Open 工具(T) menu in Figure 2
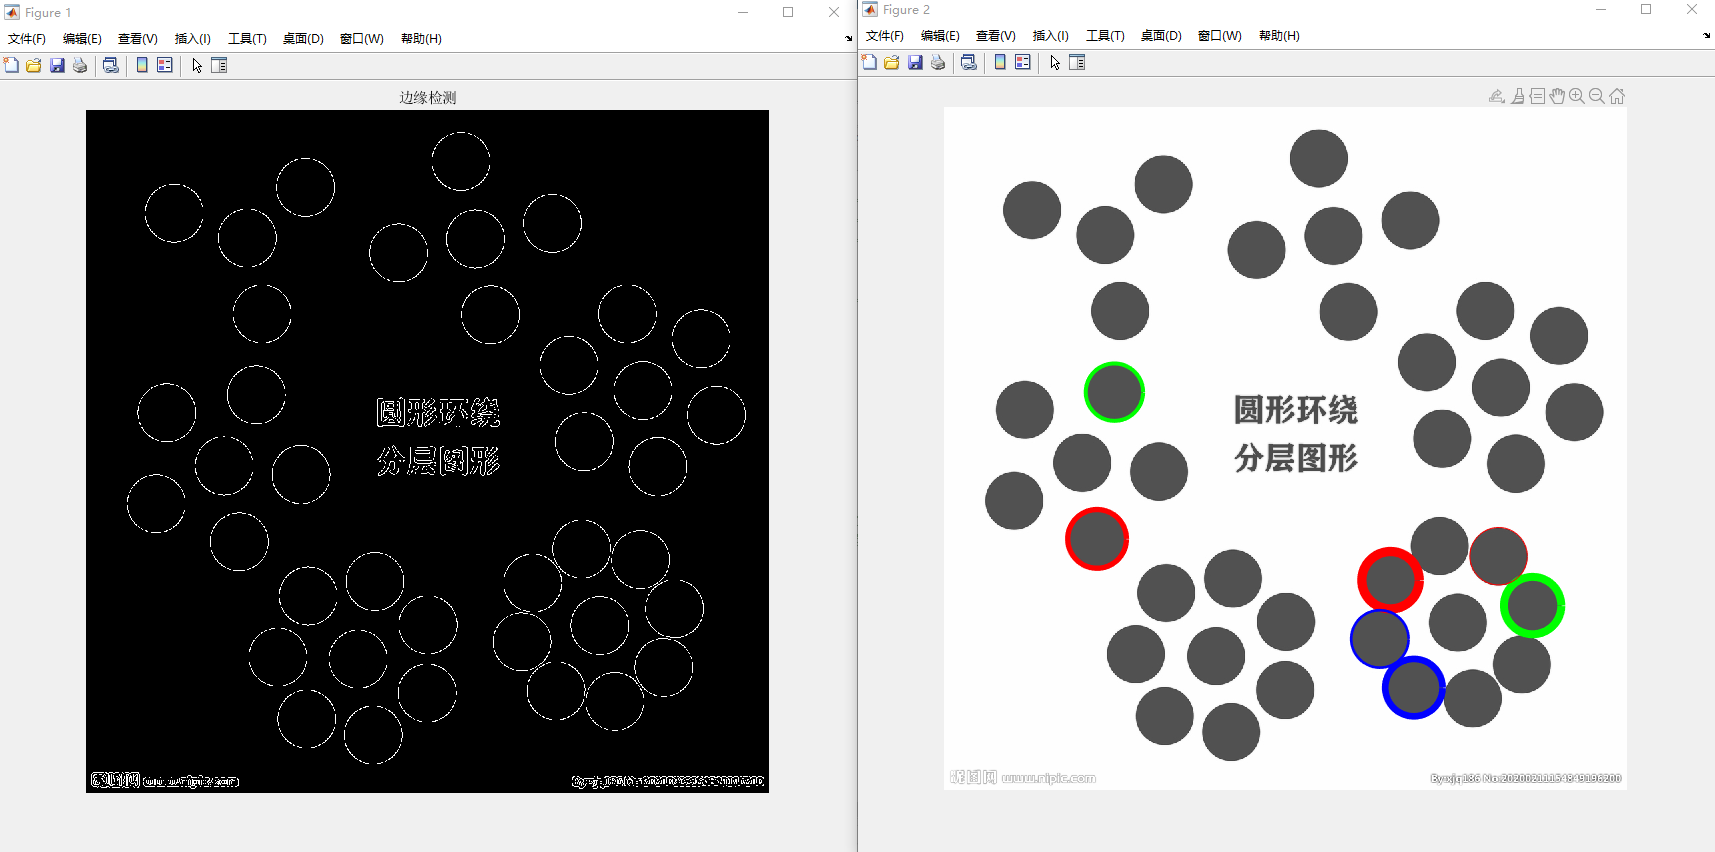 pos(1105,36)
